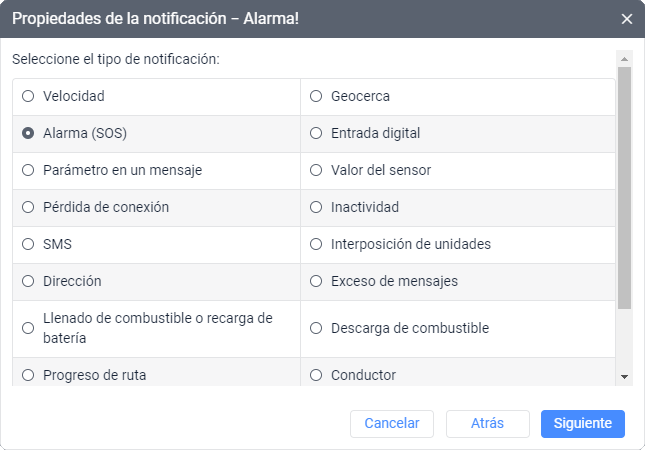Select the SMS notification type
This screenshot has width=645, height=450.
click(x=28, y=244)
